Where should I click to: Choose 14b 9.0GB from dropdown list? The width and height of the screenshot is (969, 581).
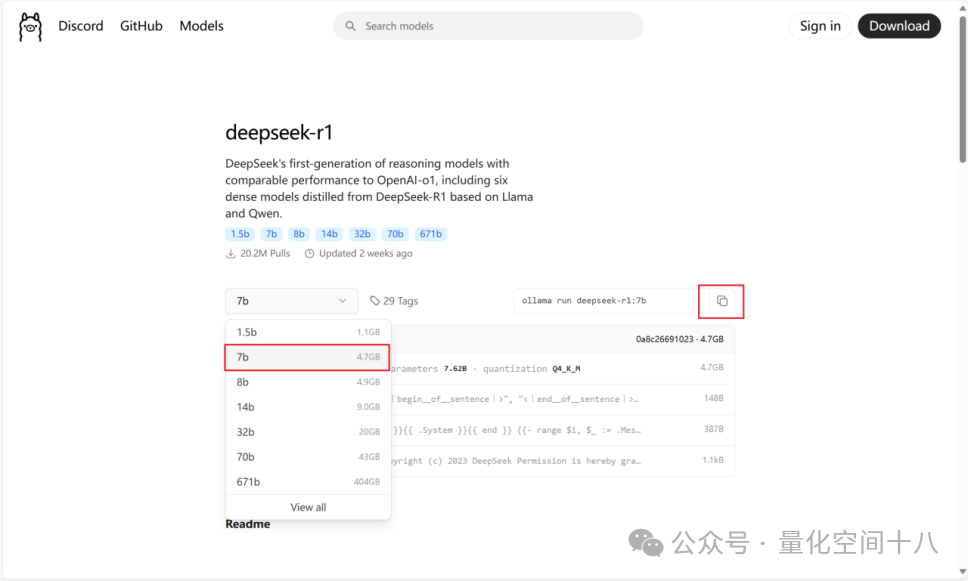tap(308, 407)
